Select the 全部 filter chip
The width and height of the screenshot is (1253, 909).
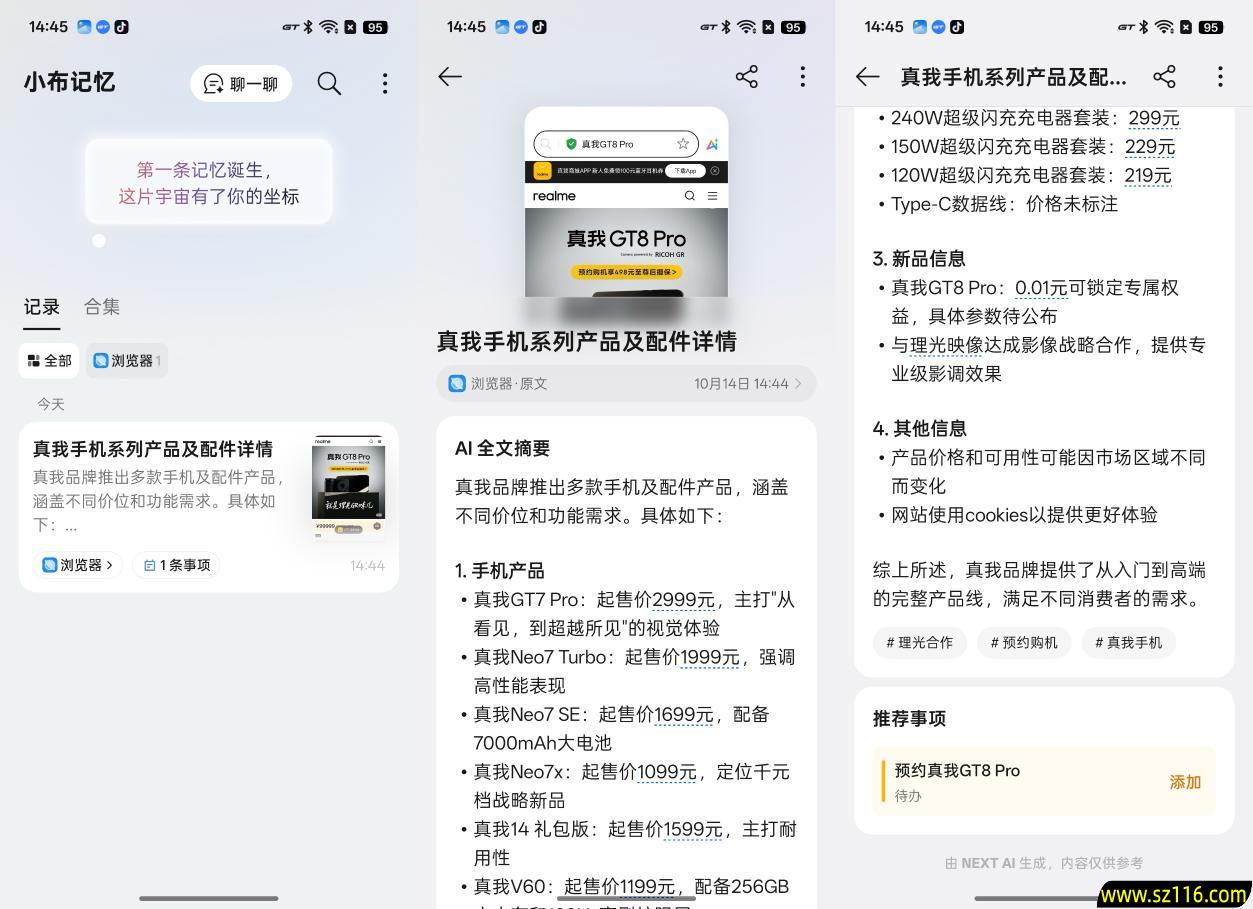tap(48, 360)
